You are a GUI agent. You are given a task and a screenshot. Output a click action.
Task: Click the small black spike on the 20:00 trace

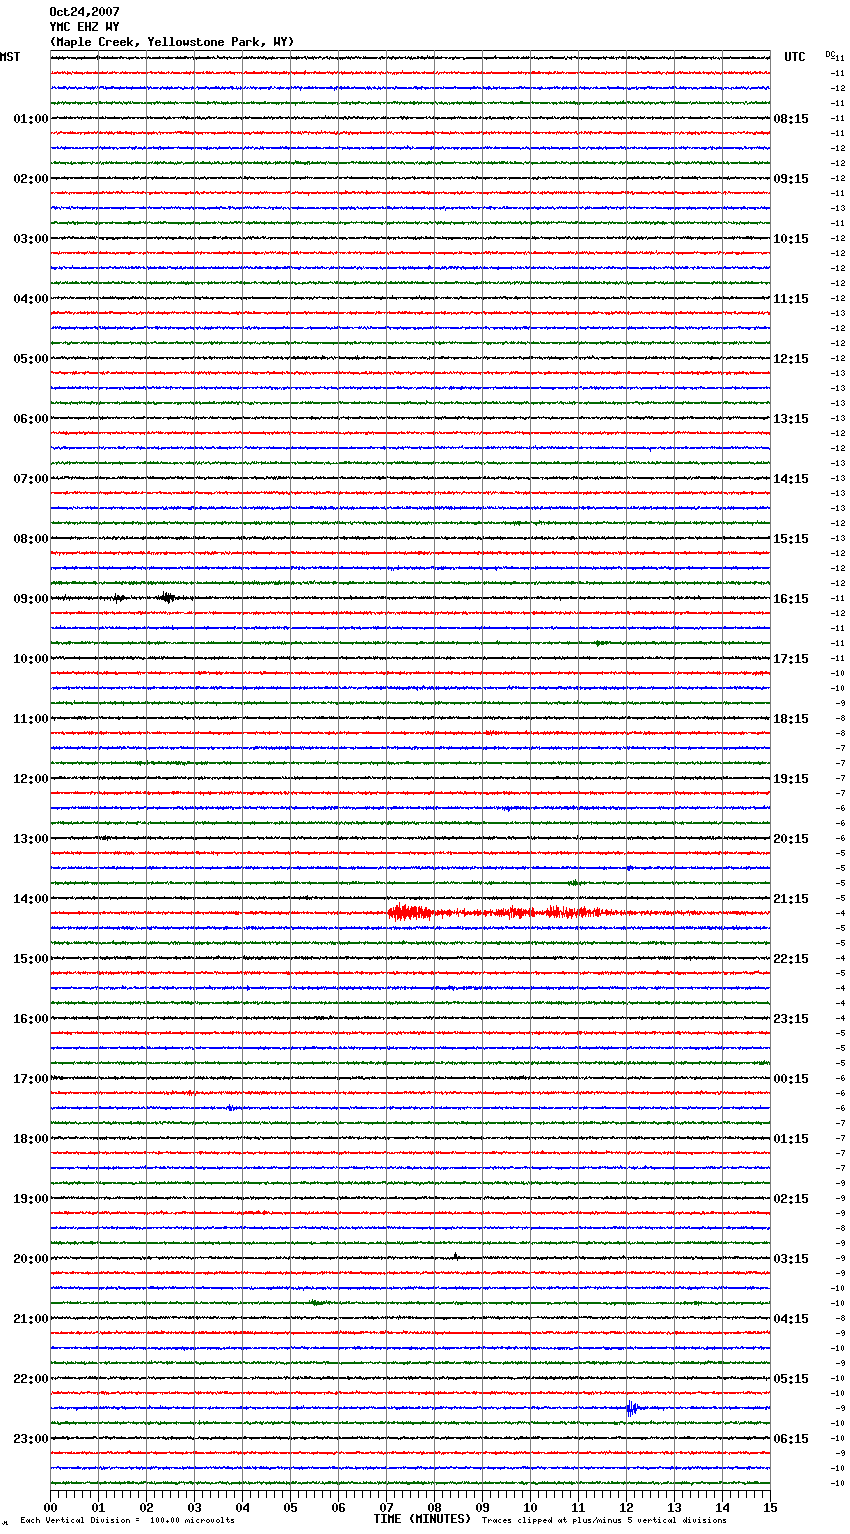click(x=455, y=1256)
